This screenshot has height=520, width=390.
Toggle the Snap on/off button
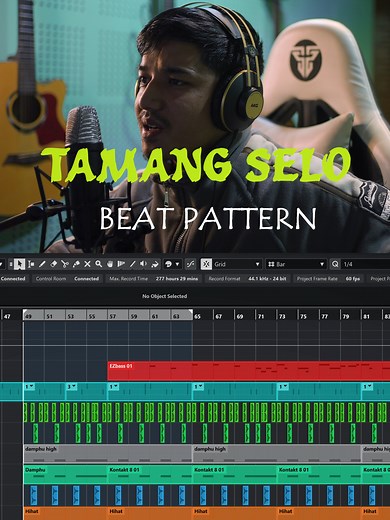coord(206,264)
